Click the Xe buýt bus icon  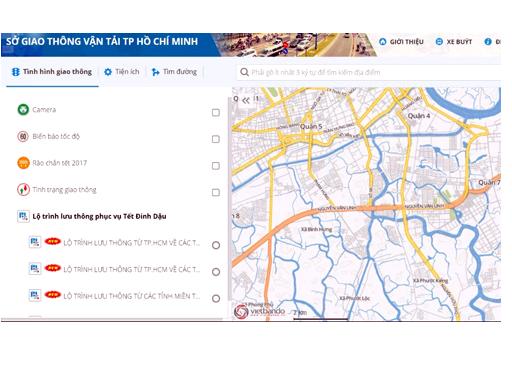coord(439,42)
